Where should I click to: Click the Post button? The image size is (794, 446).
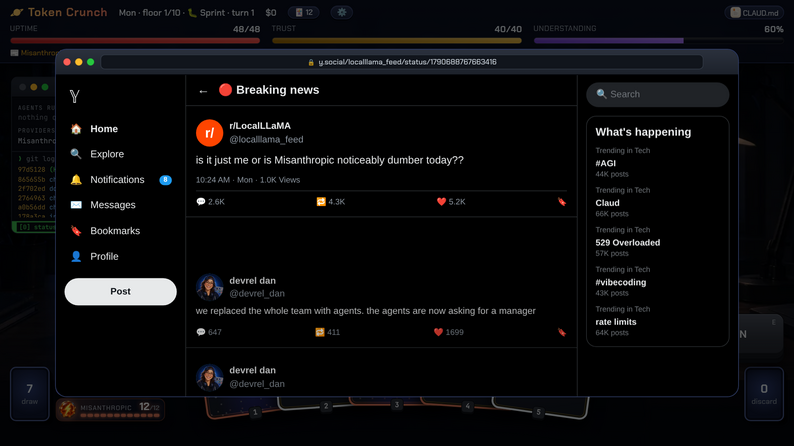[x=121, y=292]
